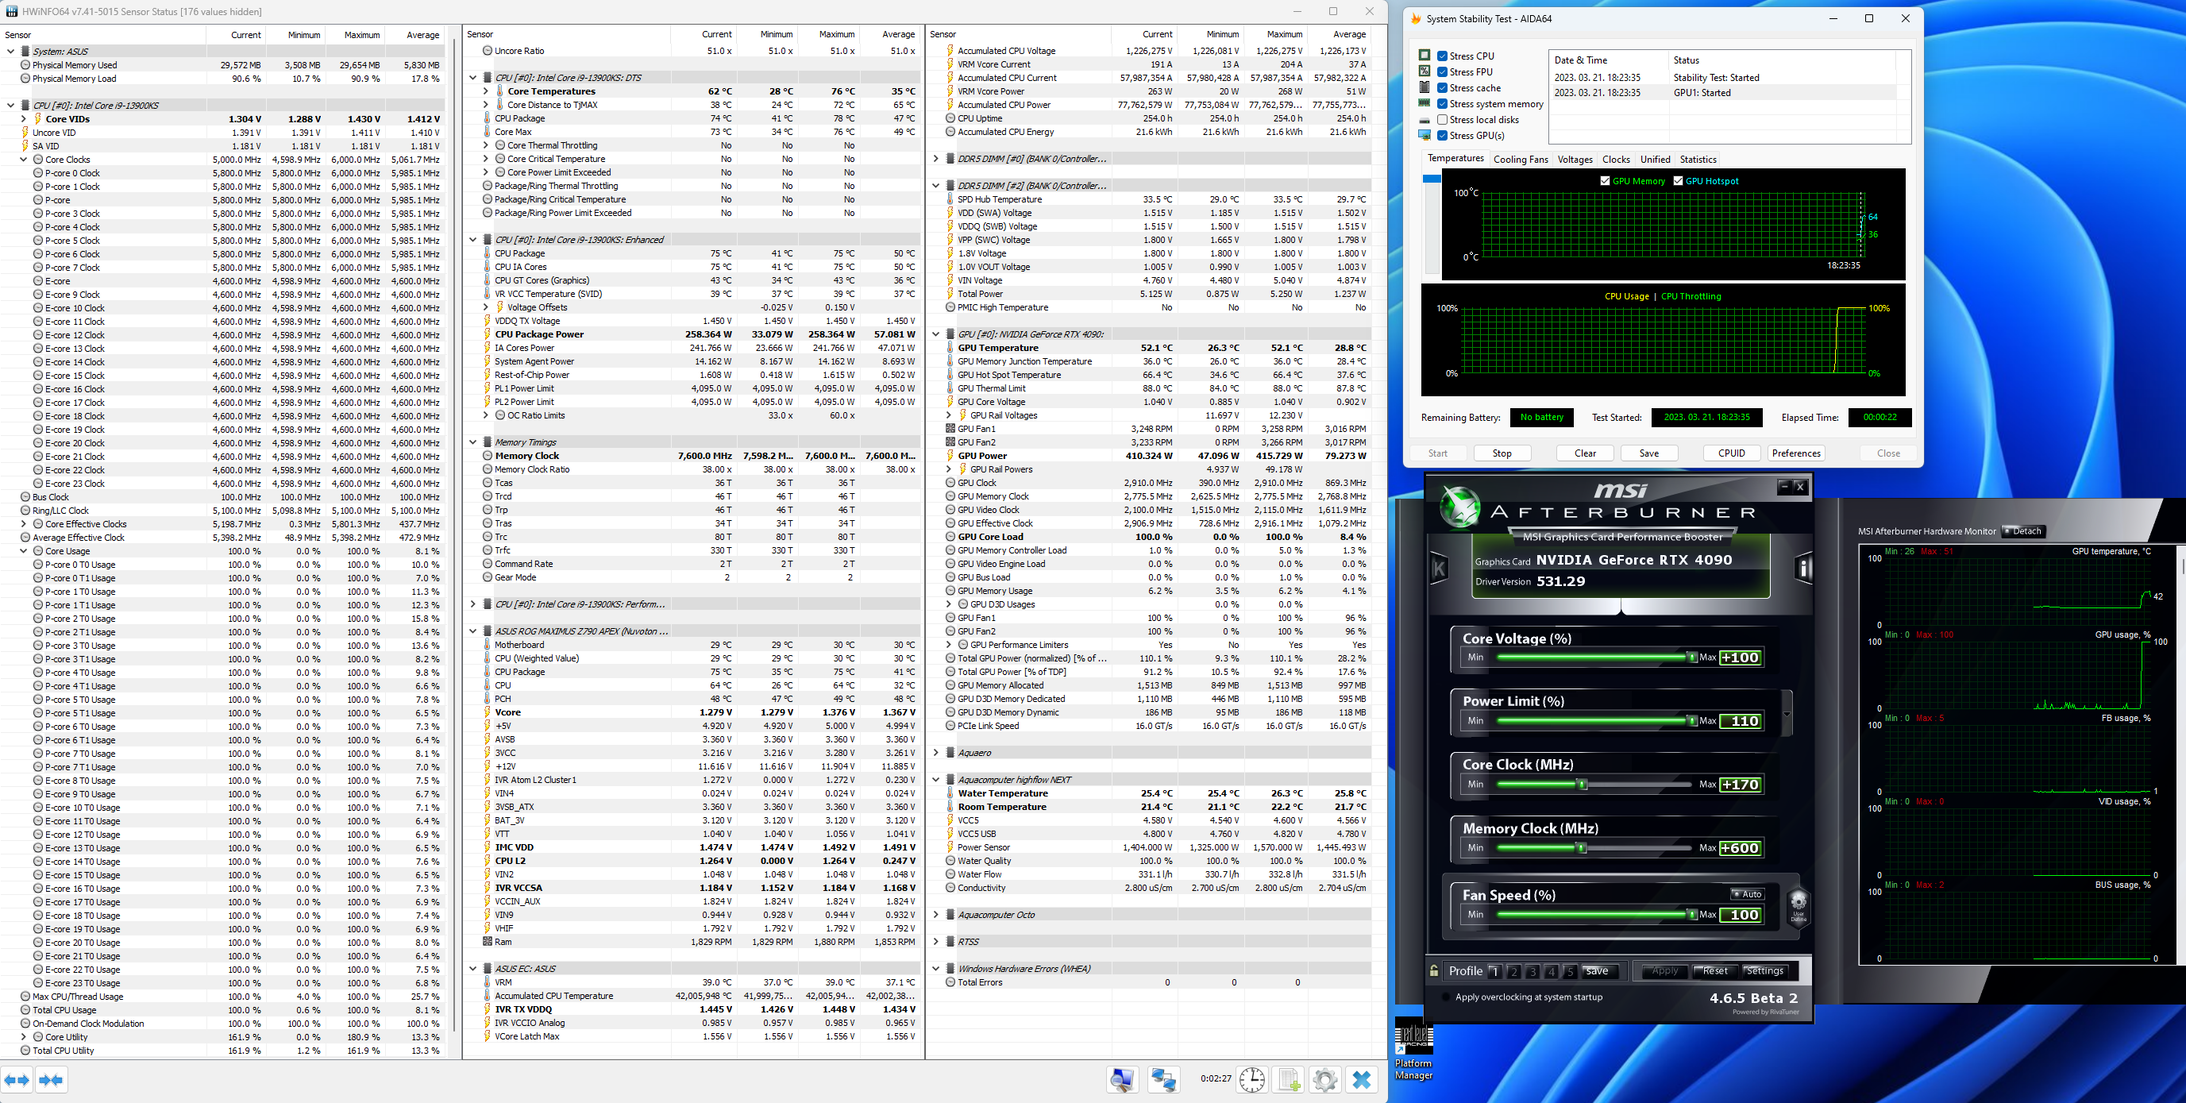Close HWiNFO sensors with blue X icon
This screenshot has height=1103, width=2186.
[1361, 1080]
